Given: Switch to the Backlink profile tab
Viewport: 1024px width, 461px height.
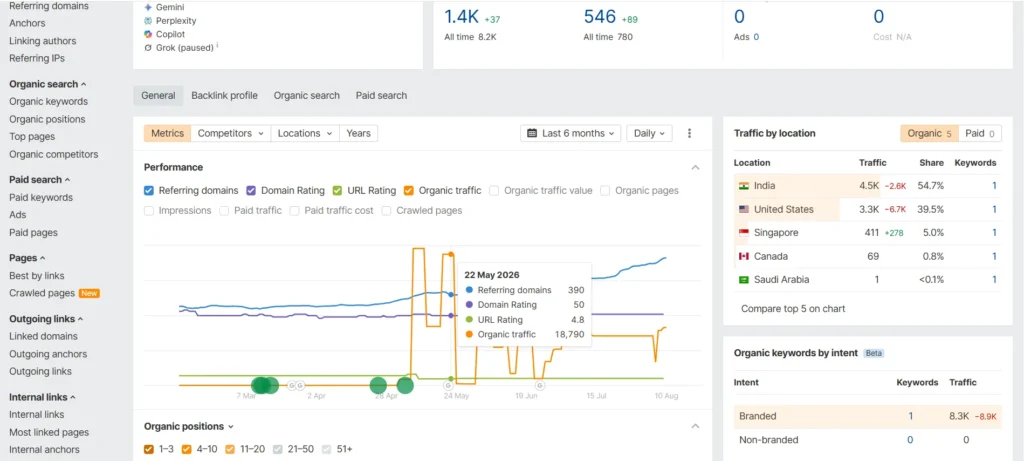Looking at the screenshot, I should (225, 95).
